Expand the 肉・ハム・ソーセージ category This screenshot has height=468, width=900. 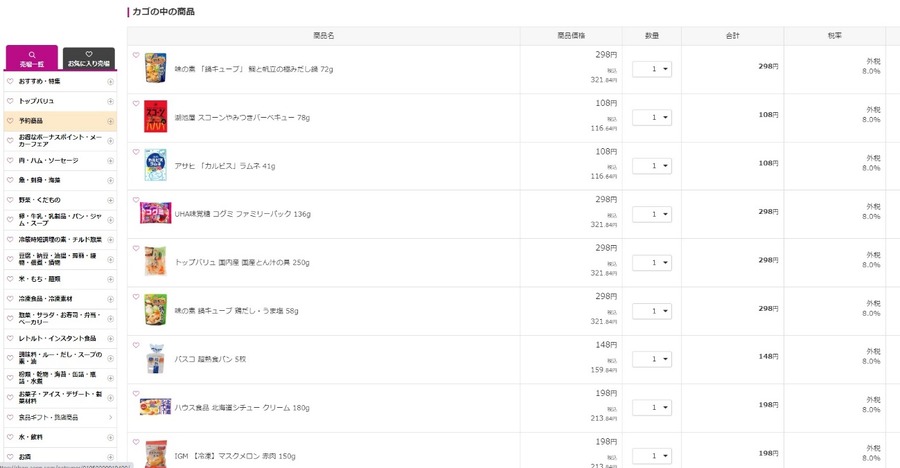pos(110,161)
